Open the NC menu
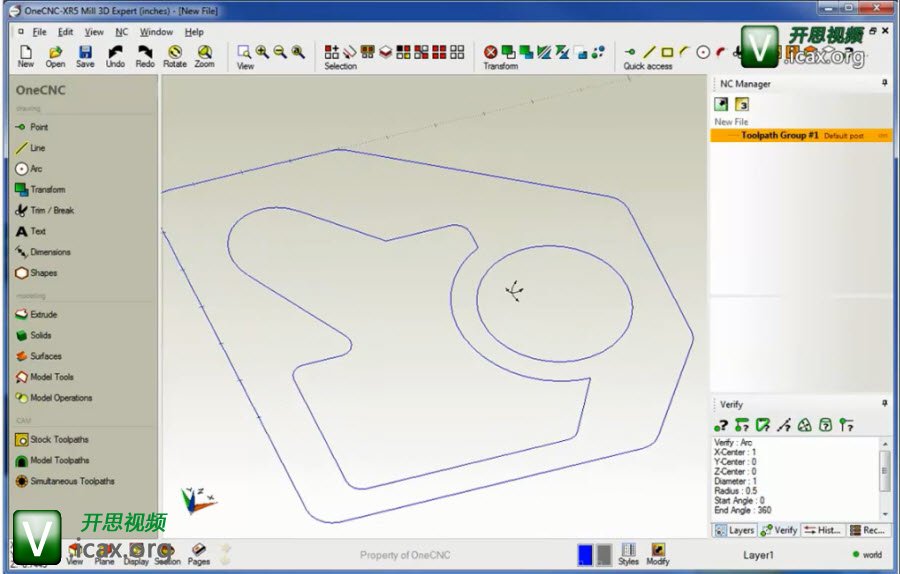The image size is (900, 574). point(121,32)
